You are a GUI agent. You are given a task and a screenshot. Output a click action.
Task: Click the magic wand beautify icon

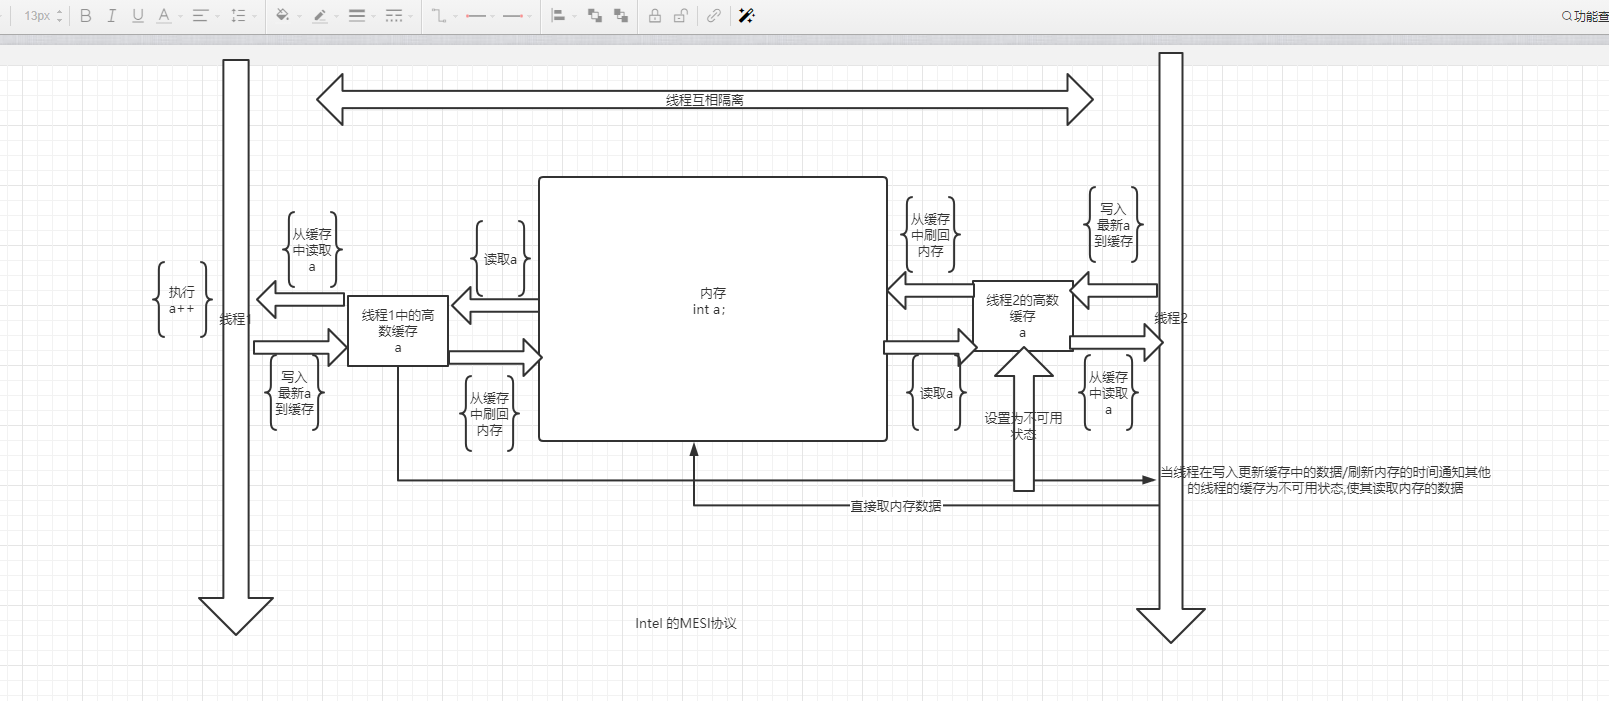coord(746,16)
